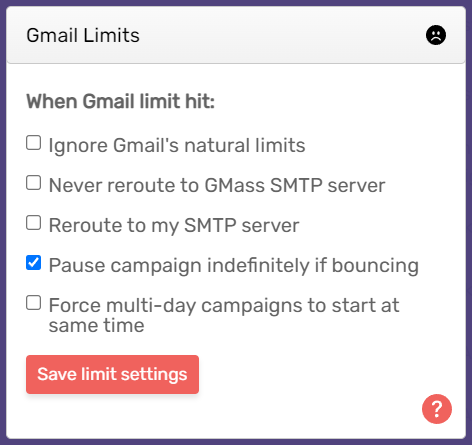Image resolution: width=472 pixels, height=445 pixels.
Task: Click the "same time" wrapped label line
Action: pos(97,325)
